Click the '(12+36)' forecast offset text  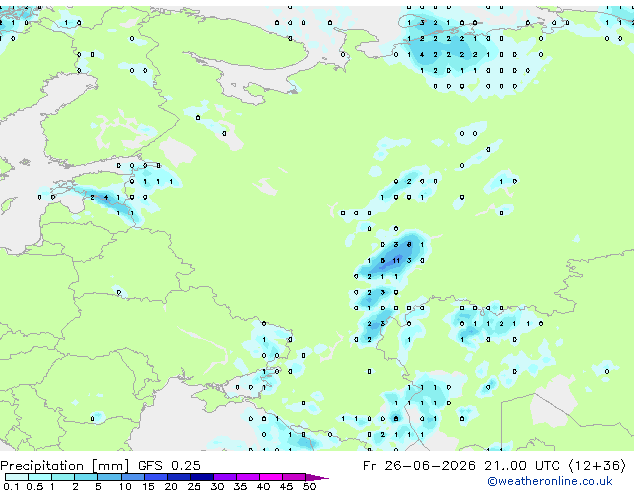[x=597, y=466]
